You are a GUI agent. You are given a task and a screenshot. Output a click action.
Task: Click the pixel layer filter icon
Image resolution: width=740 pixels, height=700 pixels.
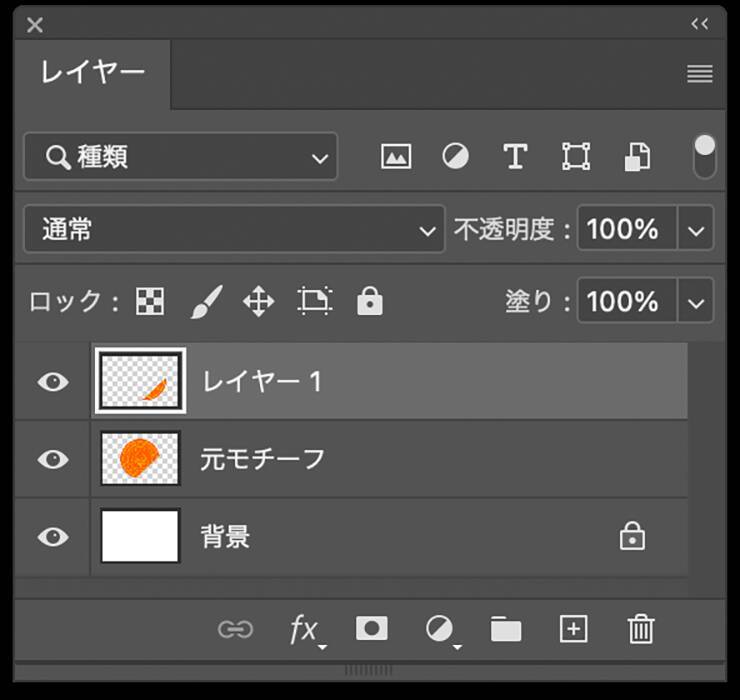click(x=396, y=157)
